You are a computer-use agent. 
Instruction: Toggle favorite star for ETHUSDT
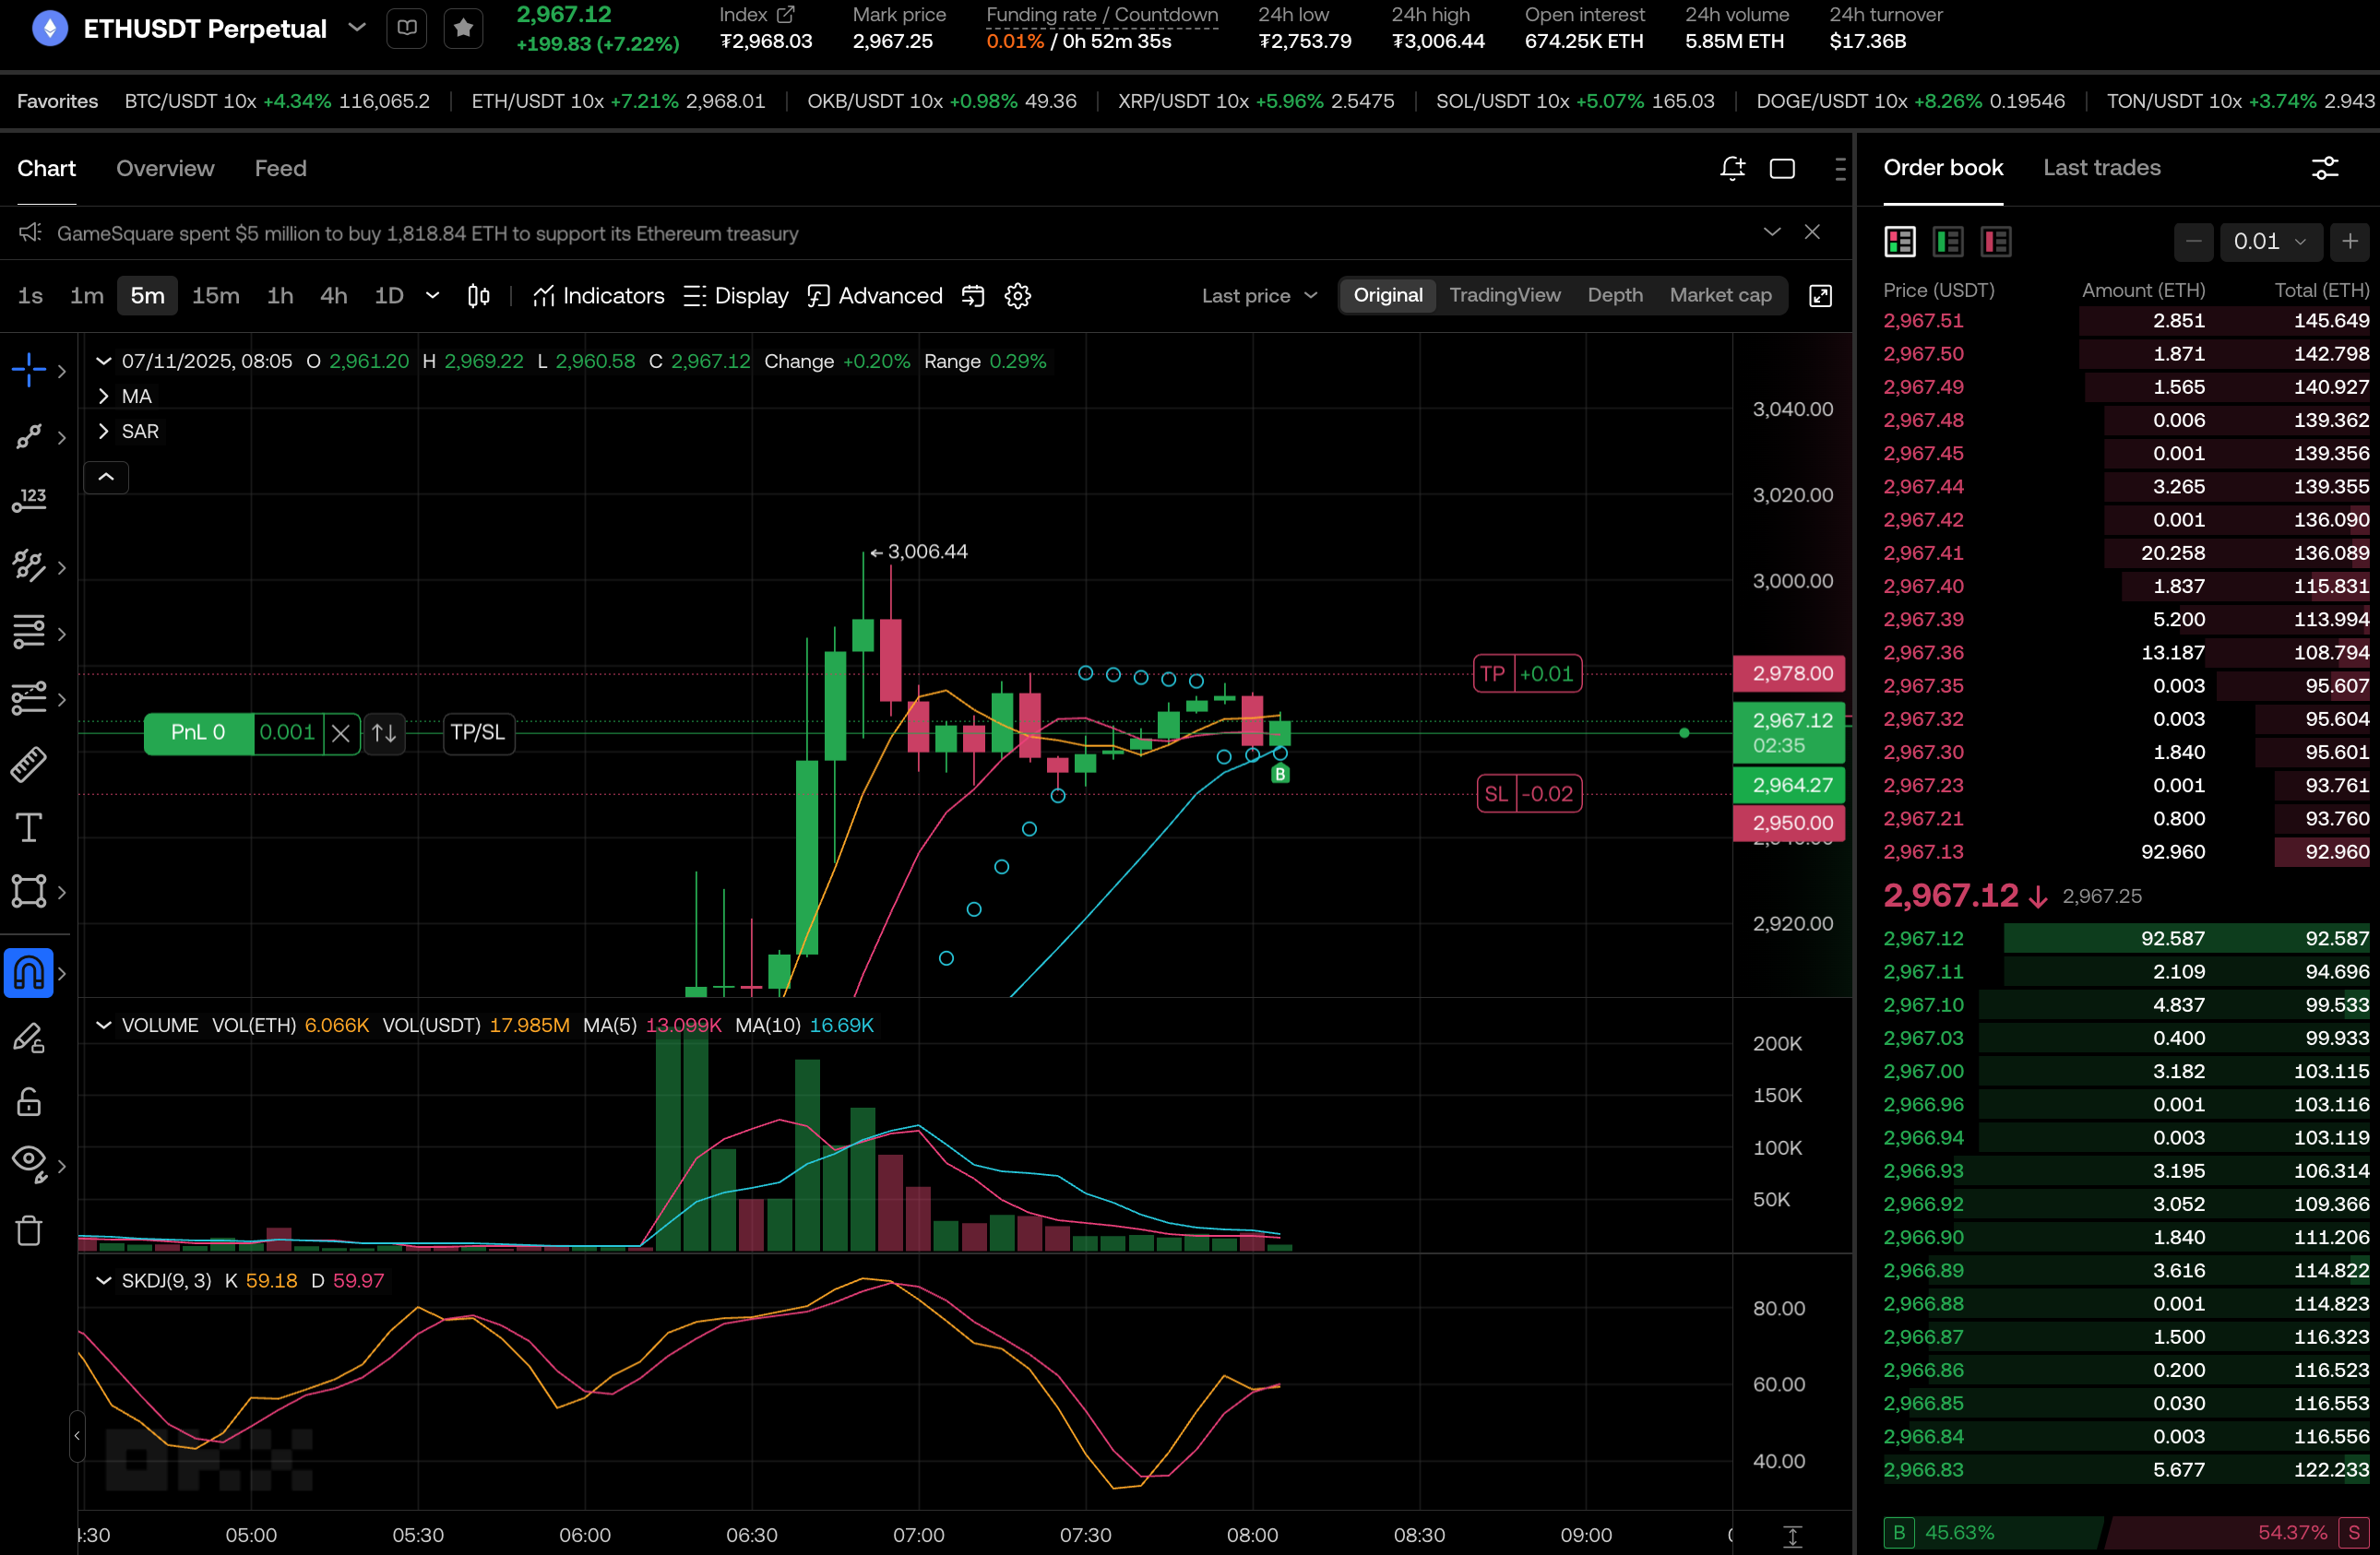(x=463, y=28)
